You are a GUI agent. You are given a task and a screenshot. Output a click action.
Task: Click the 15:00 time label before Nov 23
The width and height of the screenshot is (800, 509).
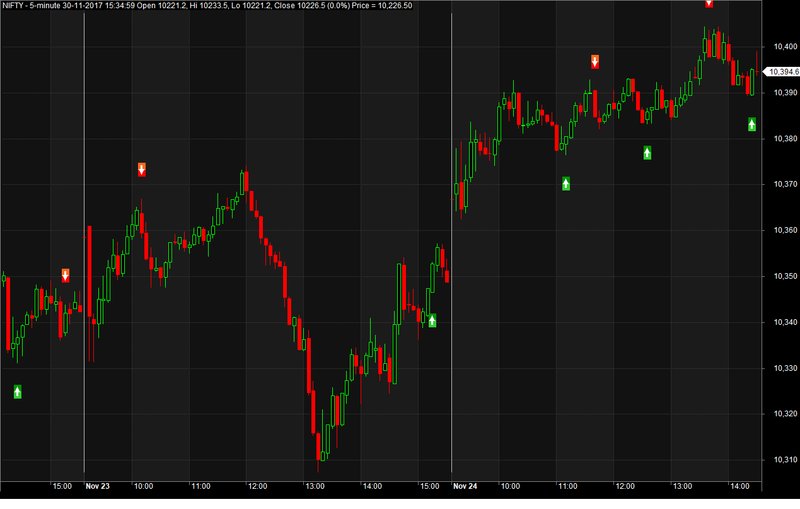(62, 487)
